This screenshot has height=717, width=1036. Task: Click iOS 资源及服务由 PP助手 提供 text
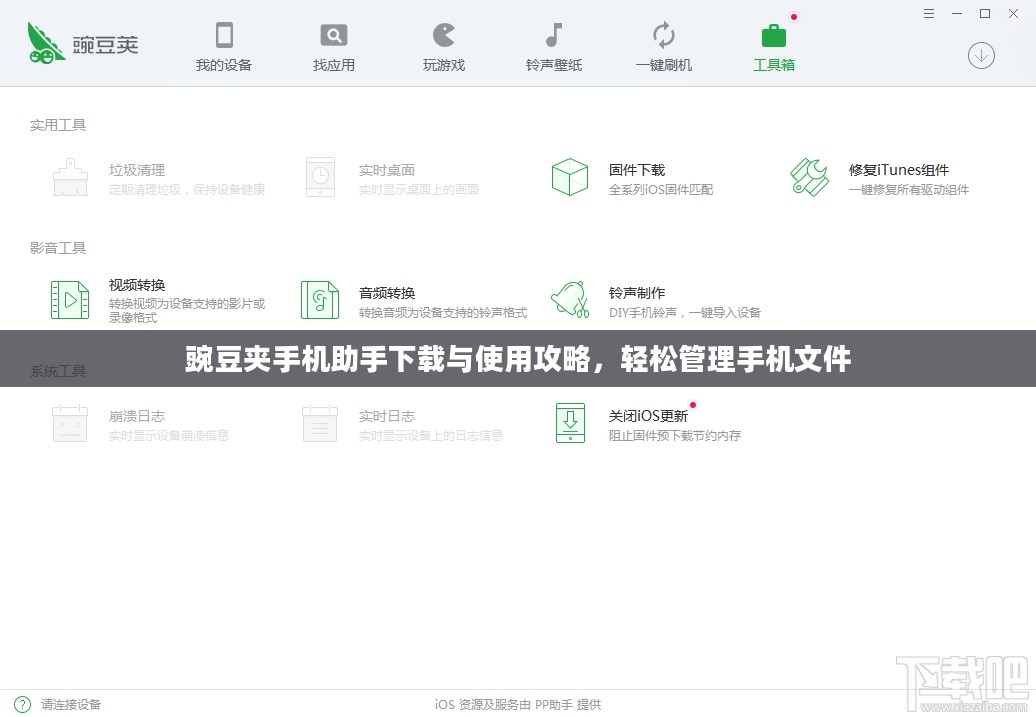click(518, 704)
